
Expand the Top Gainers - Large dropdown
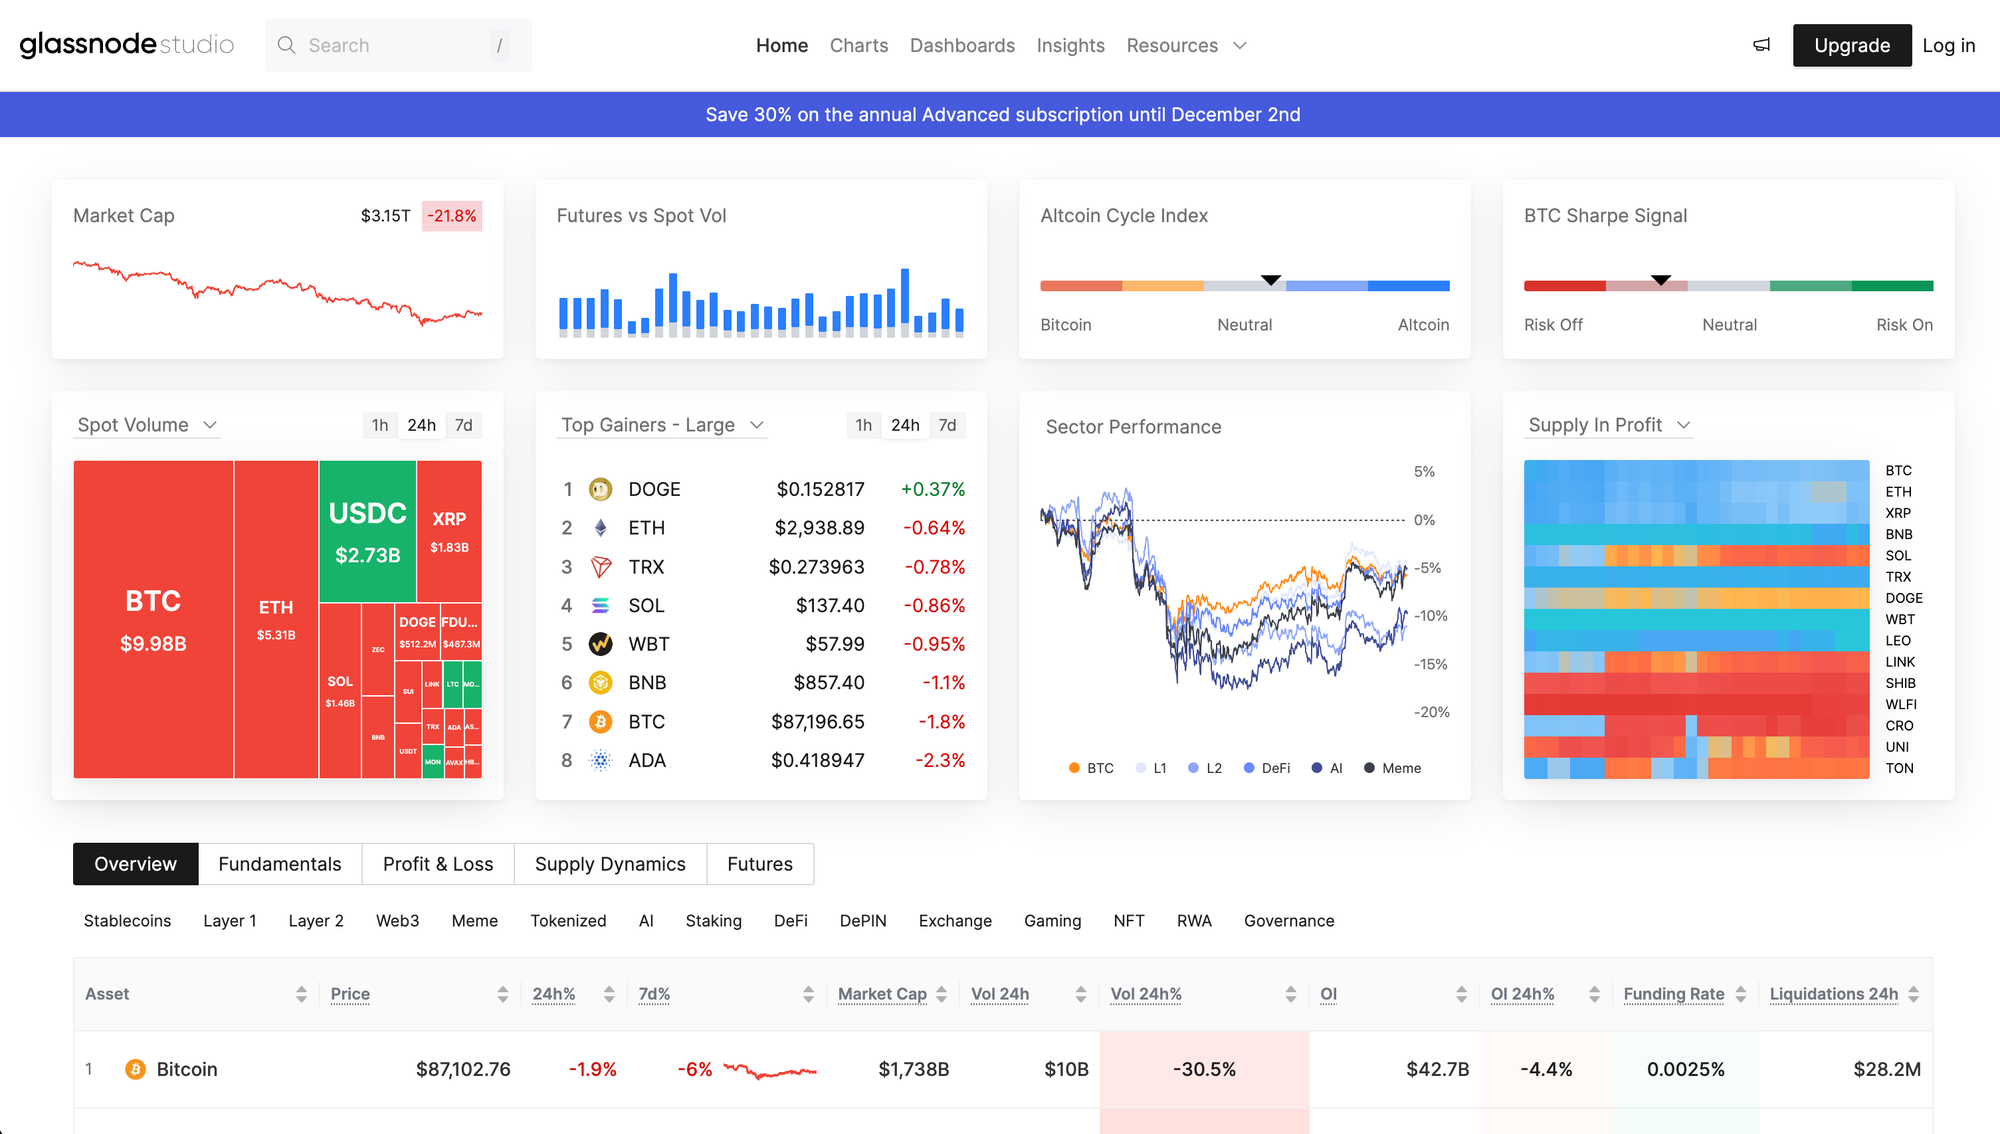click(662, 425)
